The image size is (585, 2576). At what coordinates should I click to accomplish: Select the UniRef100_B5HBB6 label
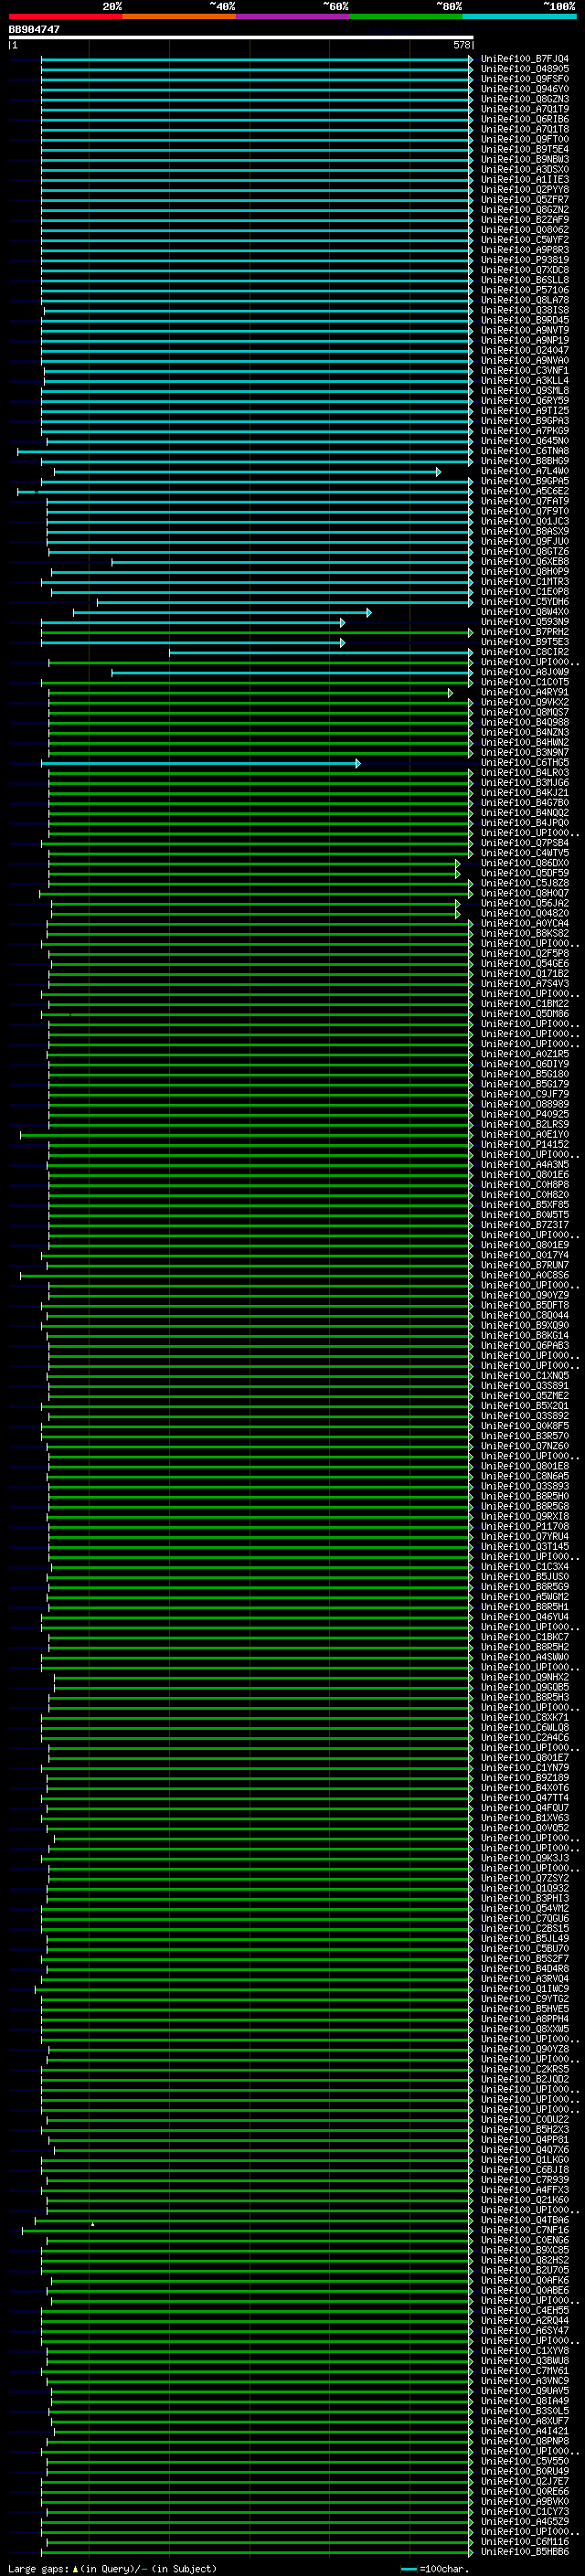pyautogui.click(x=525, y=2551)
